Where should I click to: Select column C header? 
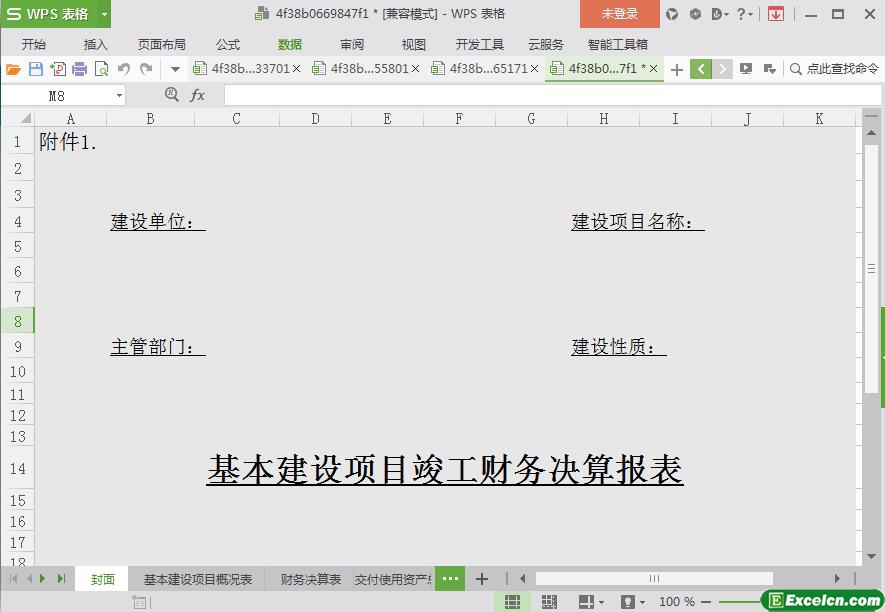[x=236, y=118]
